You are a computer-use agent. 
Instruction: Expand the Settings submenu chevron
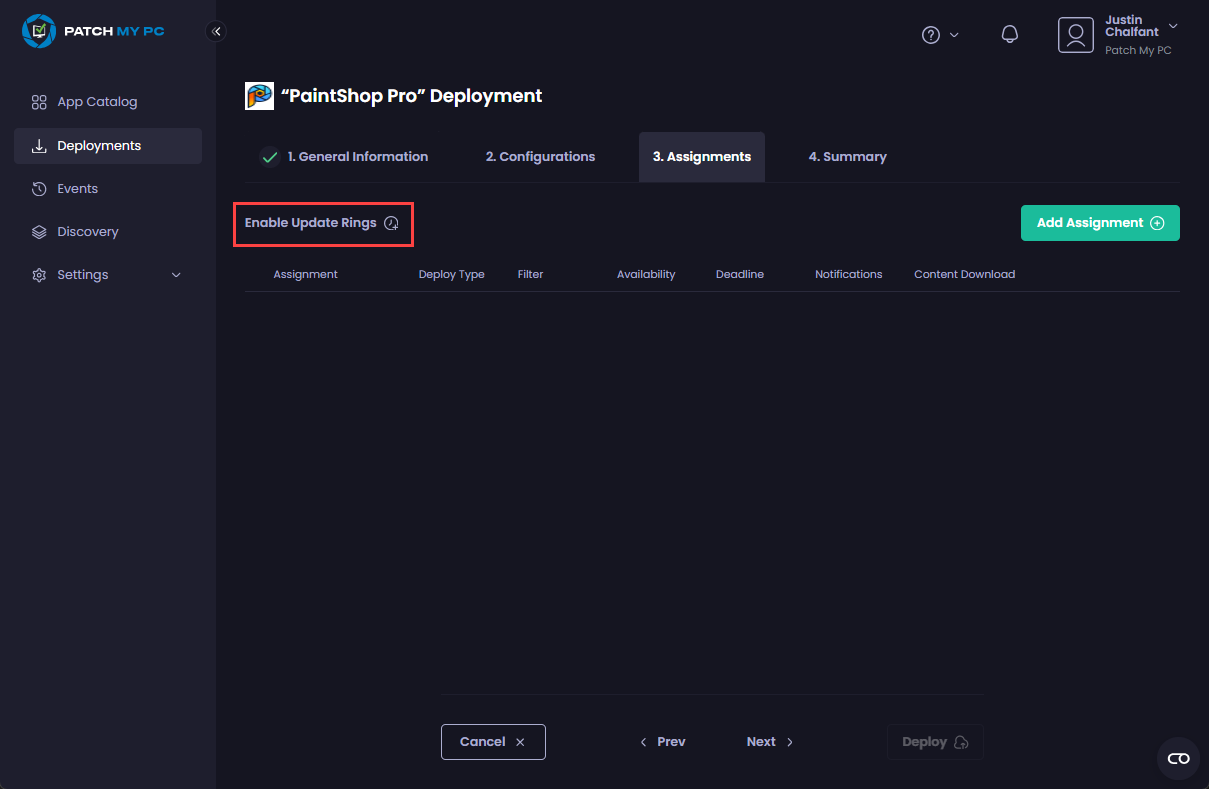(x=176, y=274)
